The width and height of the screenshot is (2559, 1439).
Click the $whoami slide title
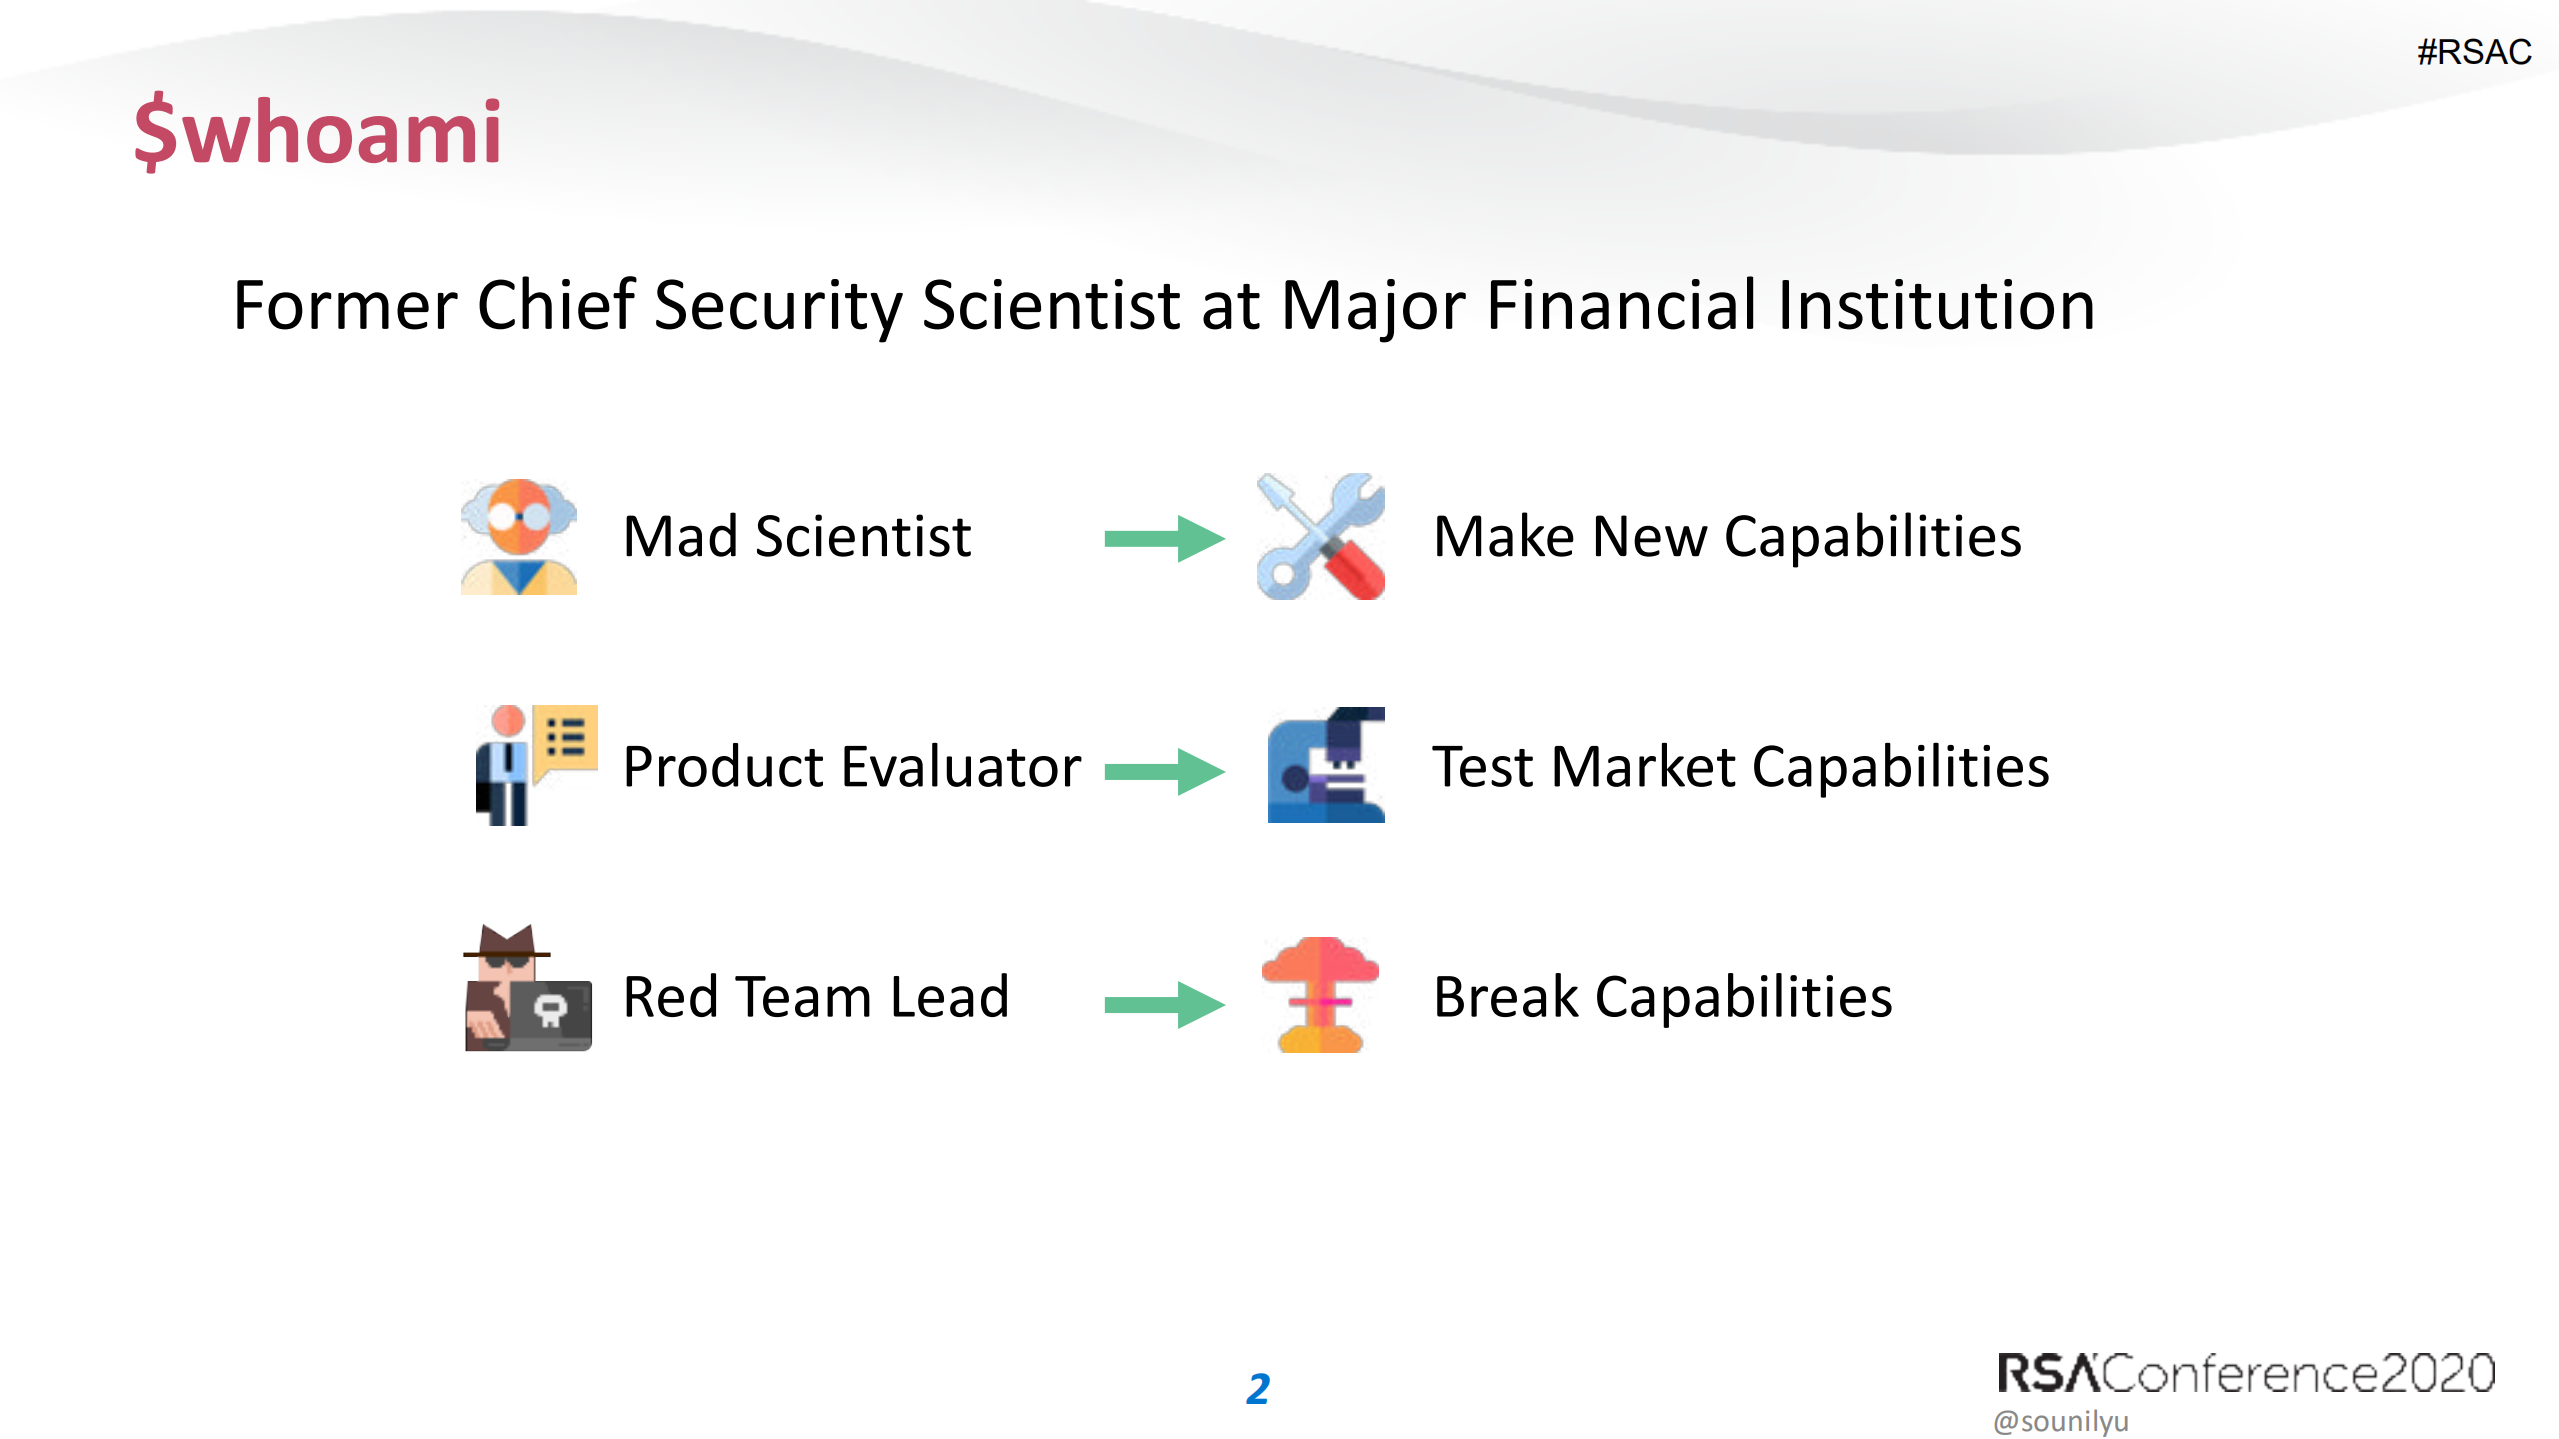pyautogui.click(x=318, y=132)
